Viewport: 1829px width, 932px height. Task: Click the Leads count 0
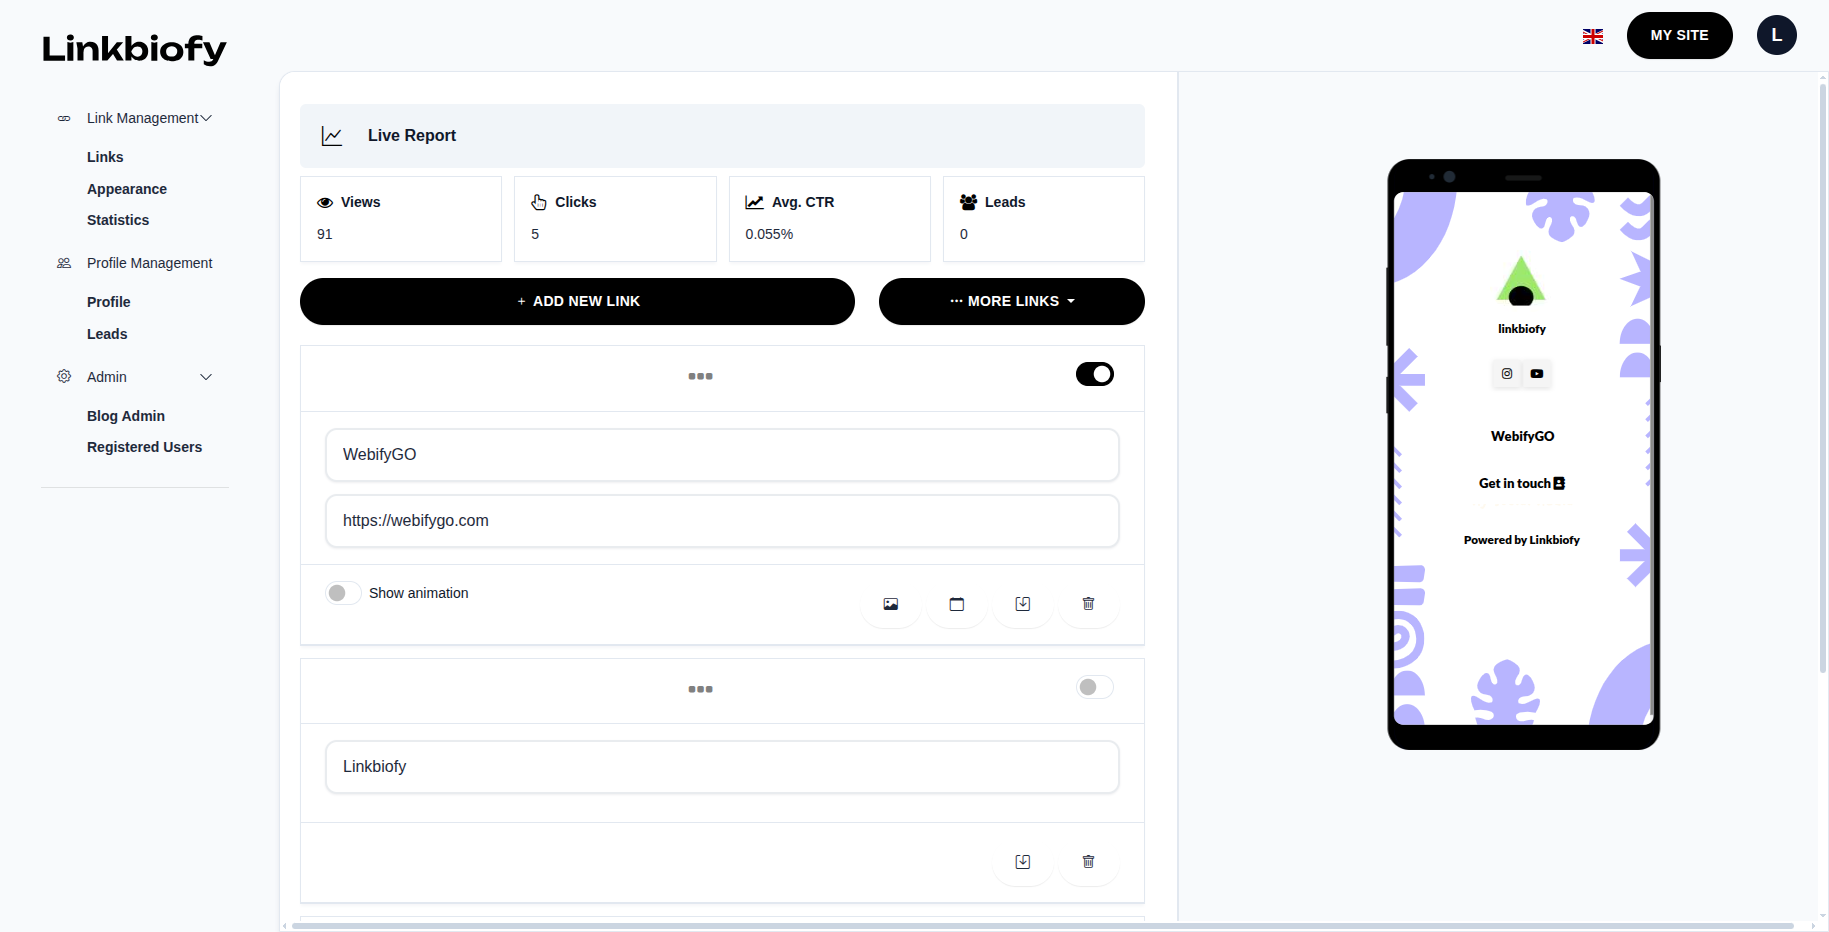click(964, 234)
